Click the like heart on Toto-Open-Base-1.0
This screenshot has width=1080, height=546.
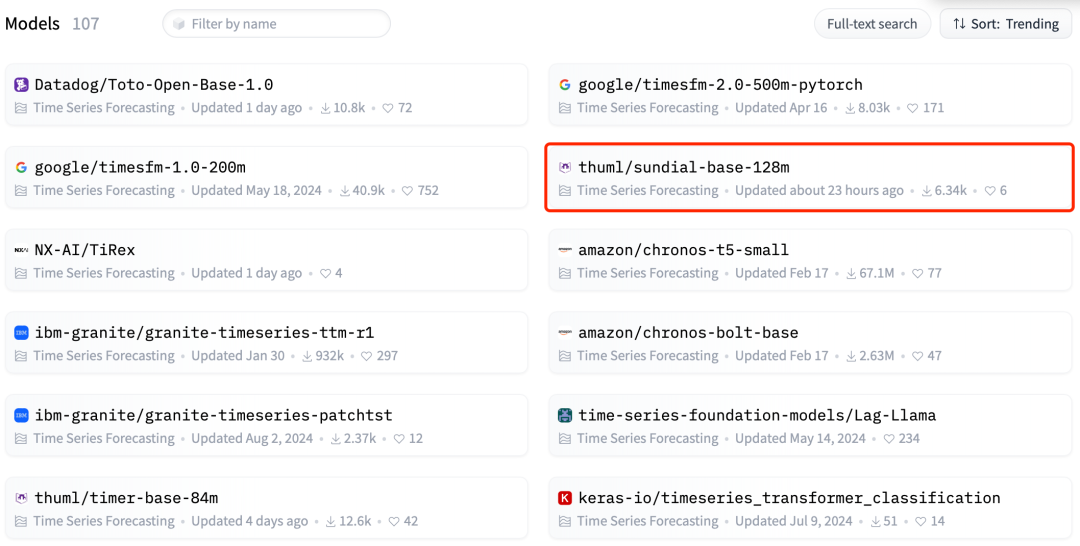click(388, 108)
